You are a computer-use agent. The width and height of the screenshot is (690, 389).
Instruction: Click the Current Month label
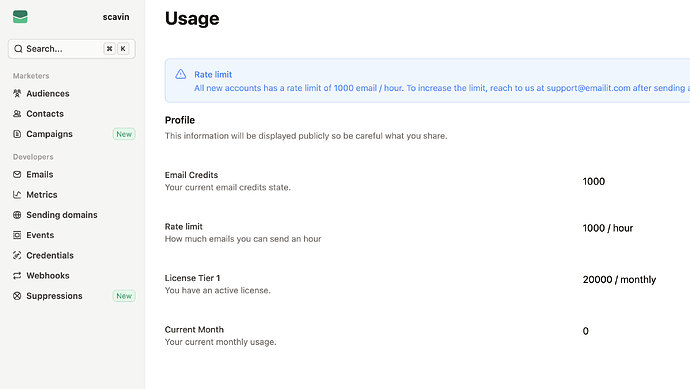click(194, 330)
